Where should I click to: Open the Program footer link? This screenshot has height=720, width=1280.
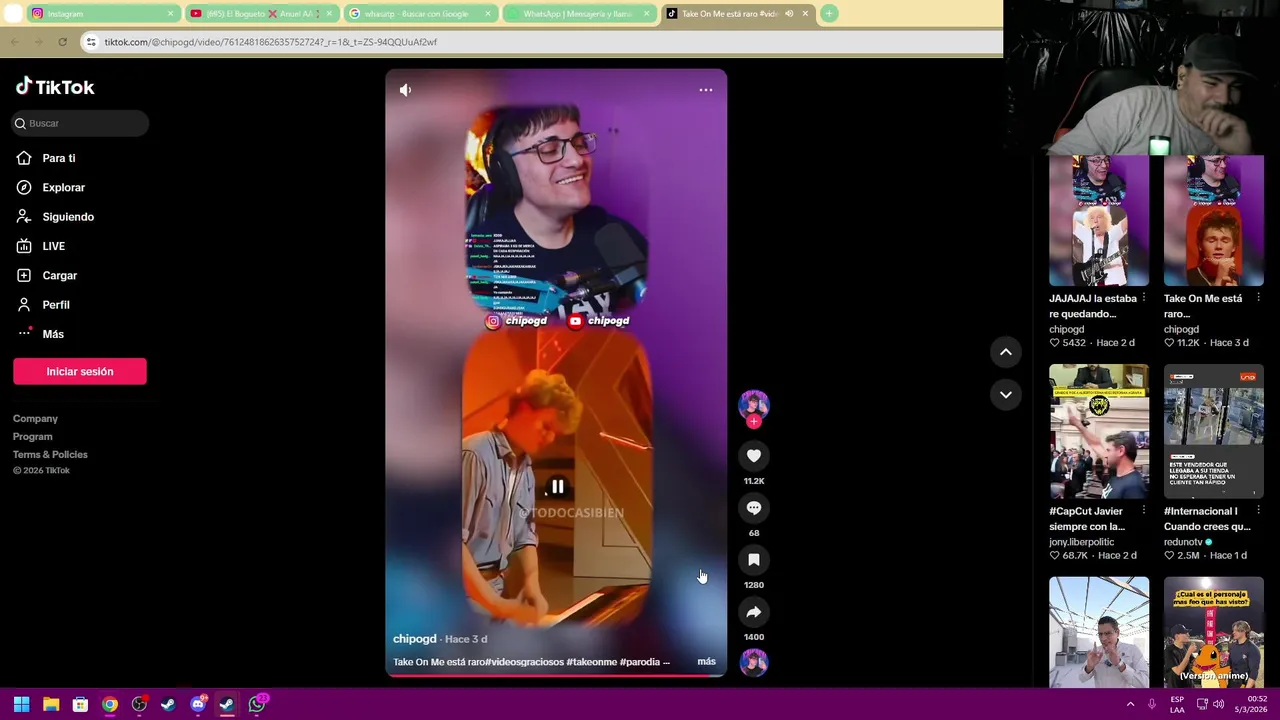(32, 437)
